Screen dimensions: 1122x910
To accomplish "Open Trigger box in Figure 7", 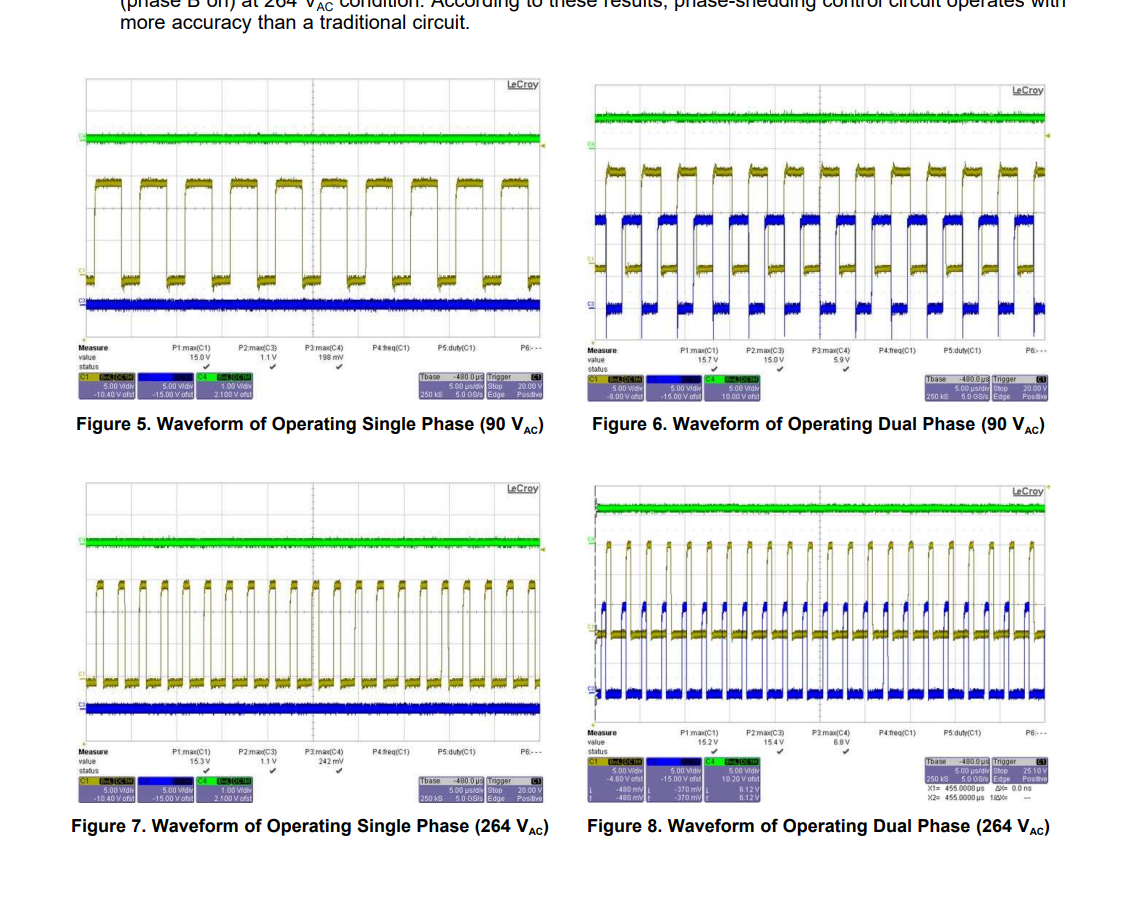I will (x=515, y=790).
